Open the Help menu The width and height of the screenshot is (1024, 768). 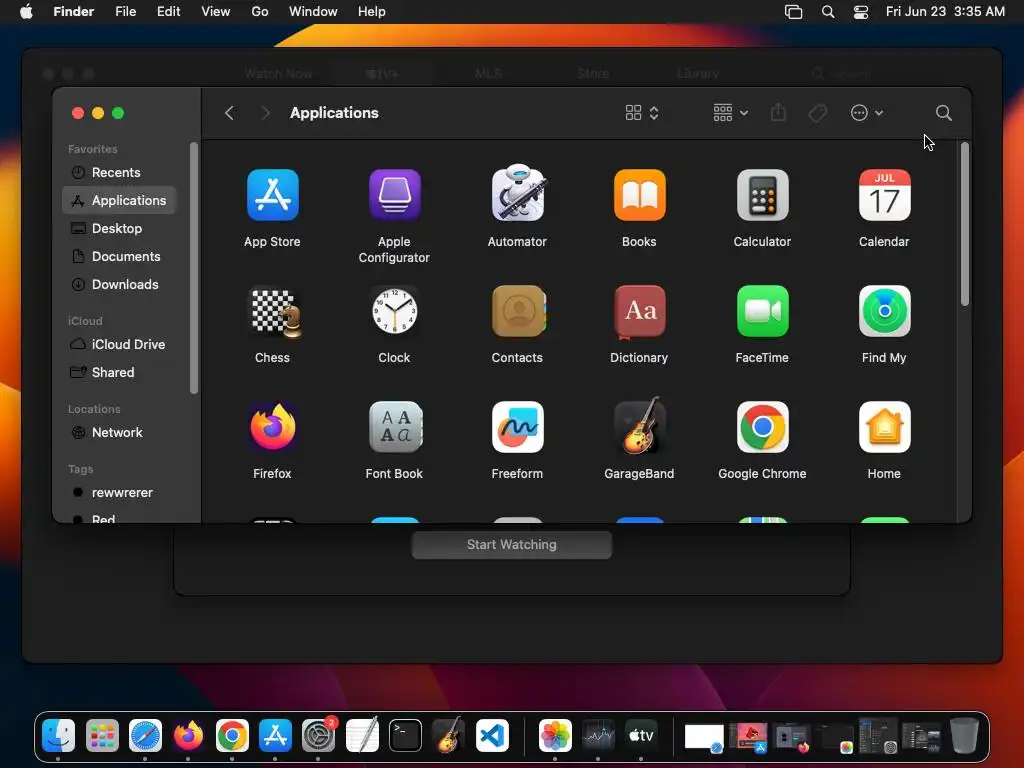[372, 12]
